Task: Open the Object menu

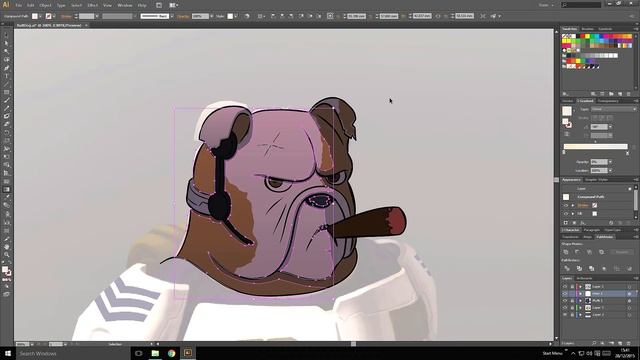Action: (45, 5)
